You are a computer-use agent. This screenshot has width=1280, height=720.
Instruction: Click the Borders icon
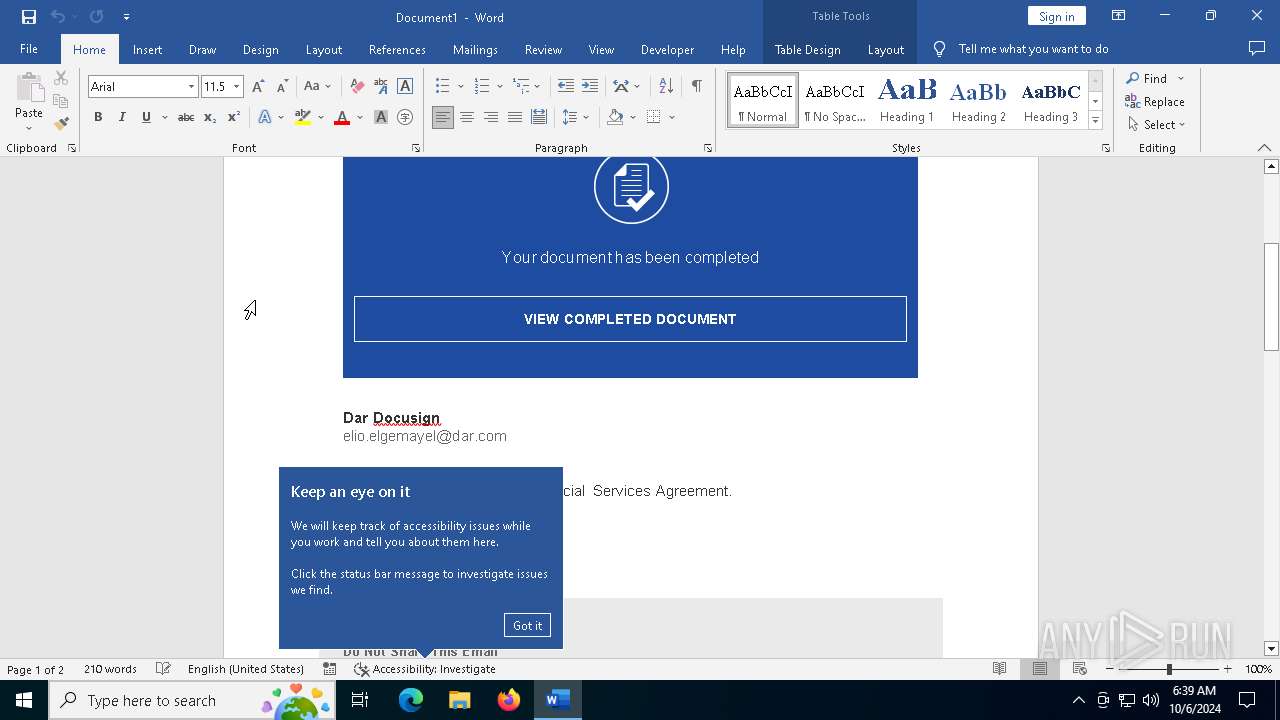(654, 117)
